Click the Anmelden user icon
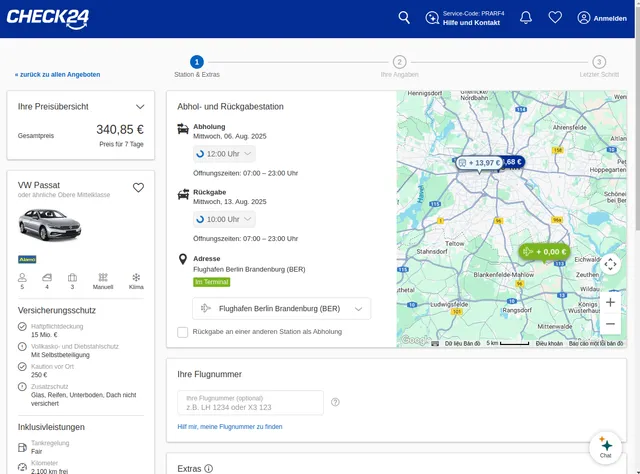 [584, 18]
